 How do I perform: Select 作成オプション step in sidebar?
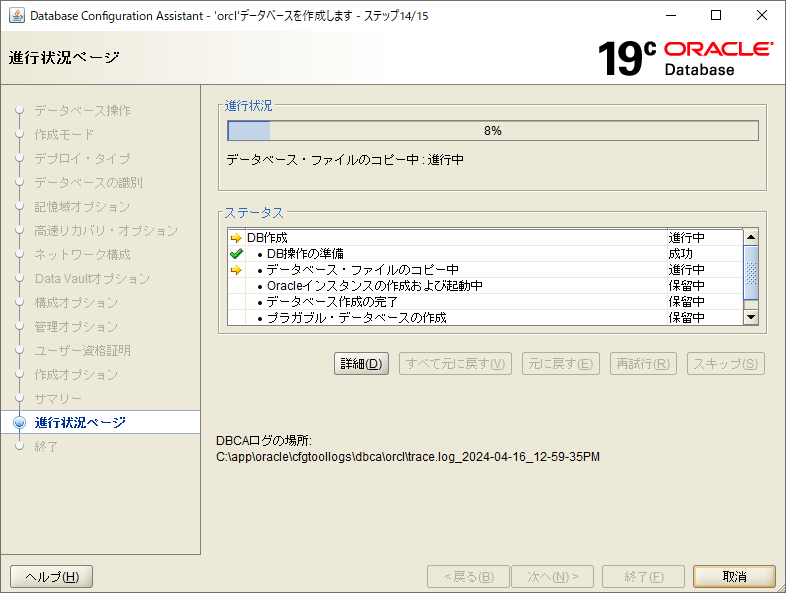[x=76, y=374]
